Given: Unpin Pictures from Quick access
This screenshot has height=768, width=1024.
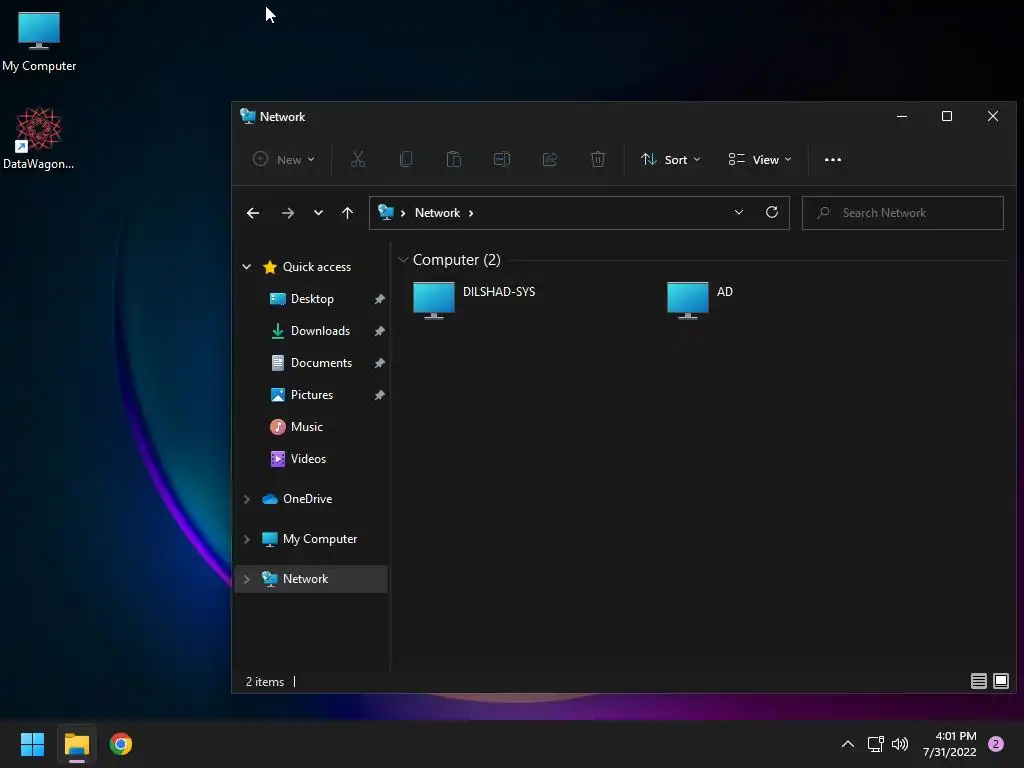Looking at the screenshot, I should click(379, 395).
